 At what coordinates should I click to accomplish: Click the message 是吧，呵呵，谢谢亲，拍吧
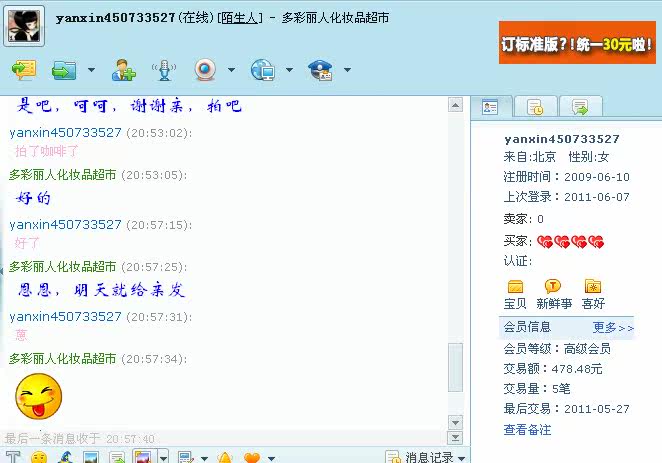pyautogui.click(x=129, y=106)
